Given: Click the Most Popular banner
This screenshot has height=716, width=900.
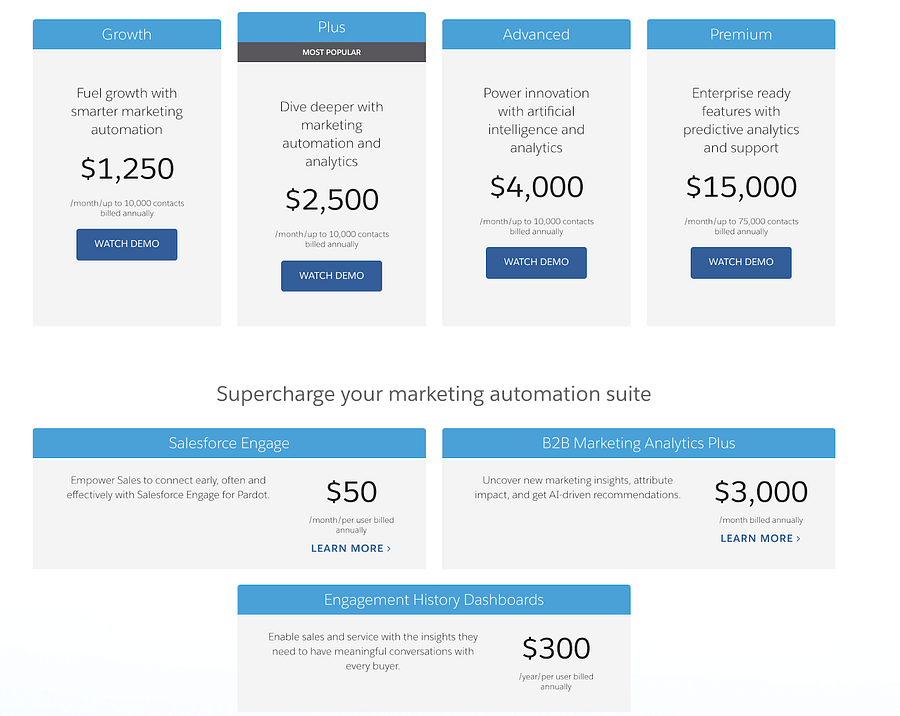Looking at the screenshot, I should click(331, 52).
